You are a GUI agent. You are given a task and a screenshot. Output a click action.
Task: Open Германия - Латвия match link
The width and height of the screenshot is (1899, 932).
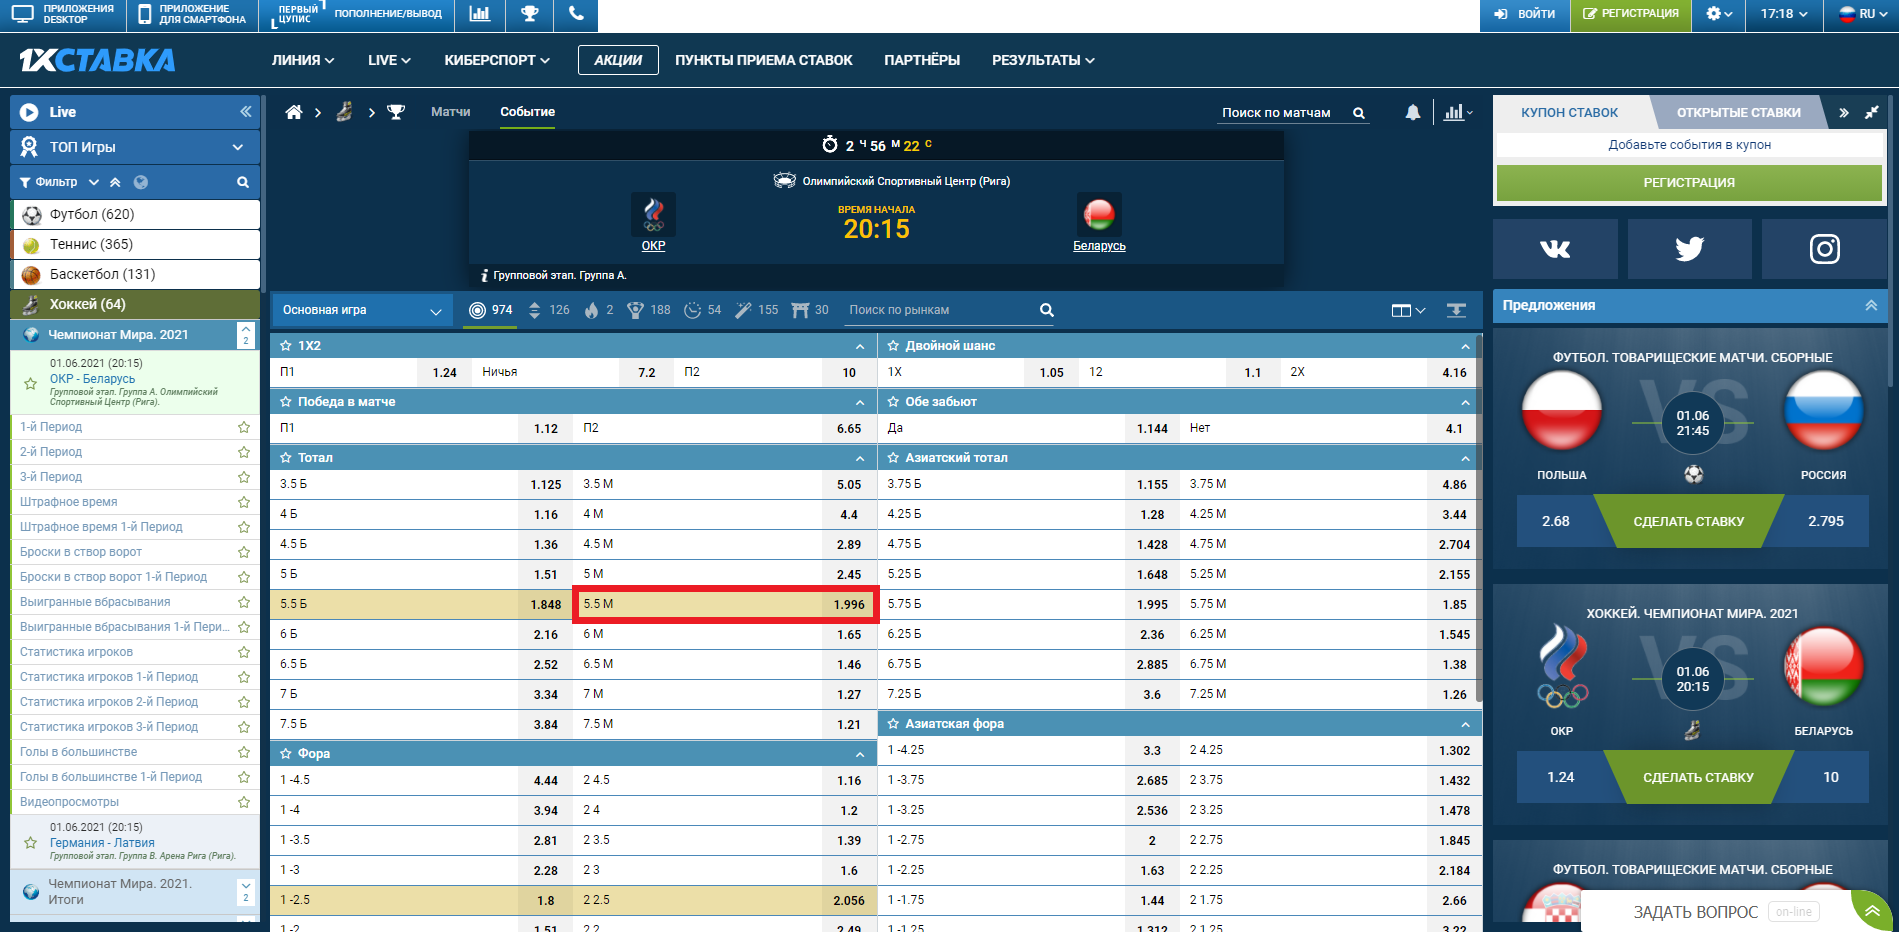[102, 843]
